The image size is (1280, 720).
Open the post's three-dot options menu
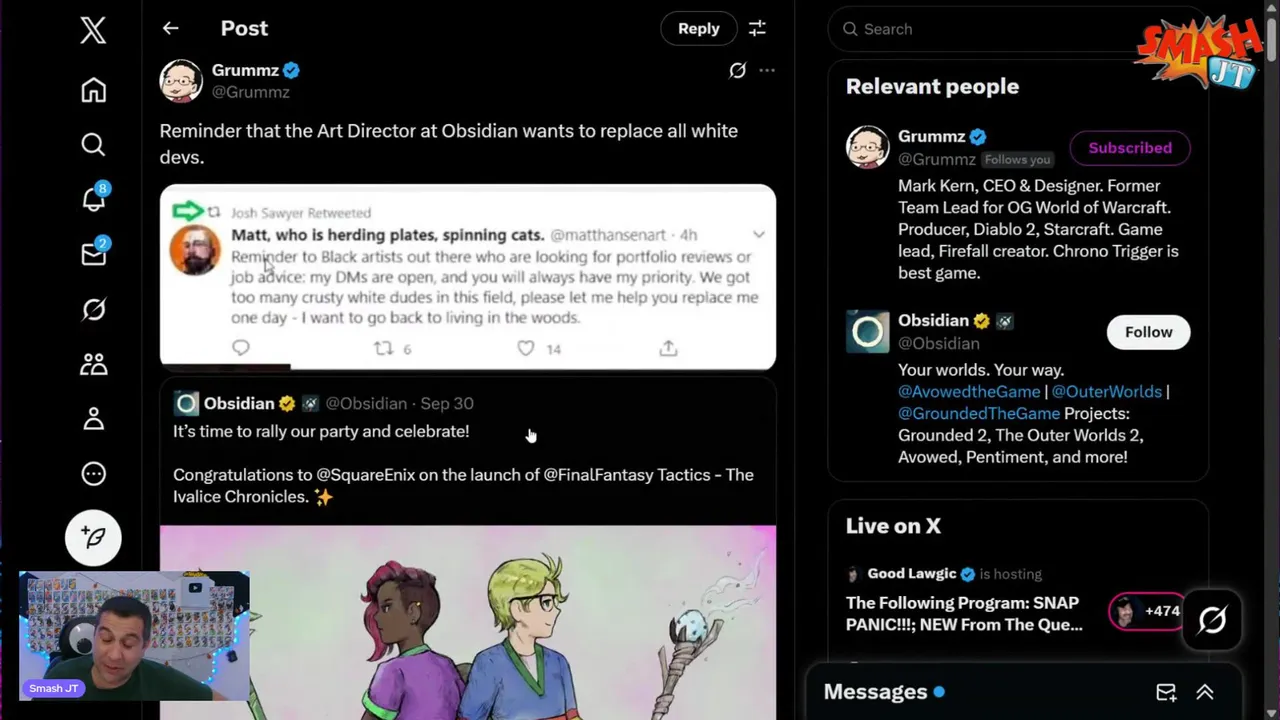click(767, 70)
